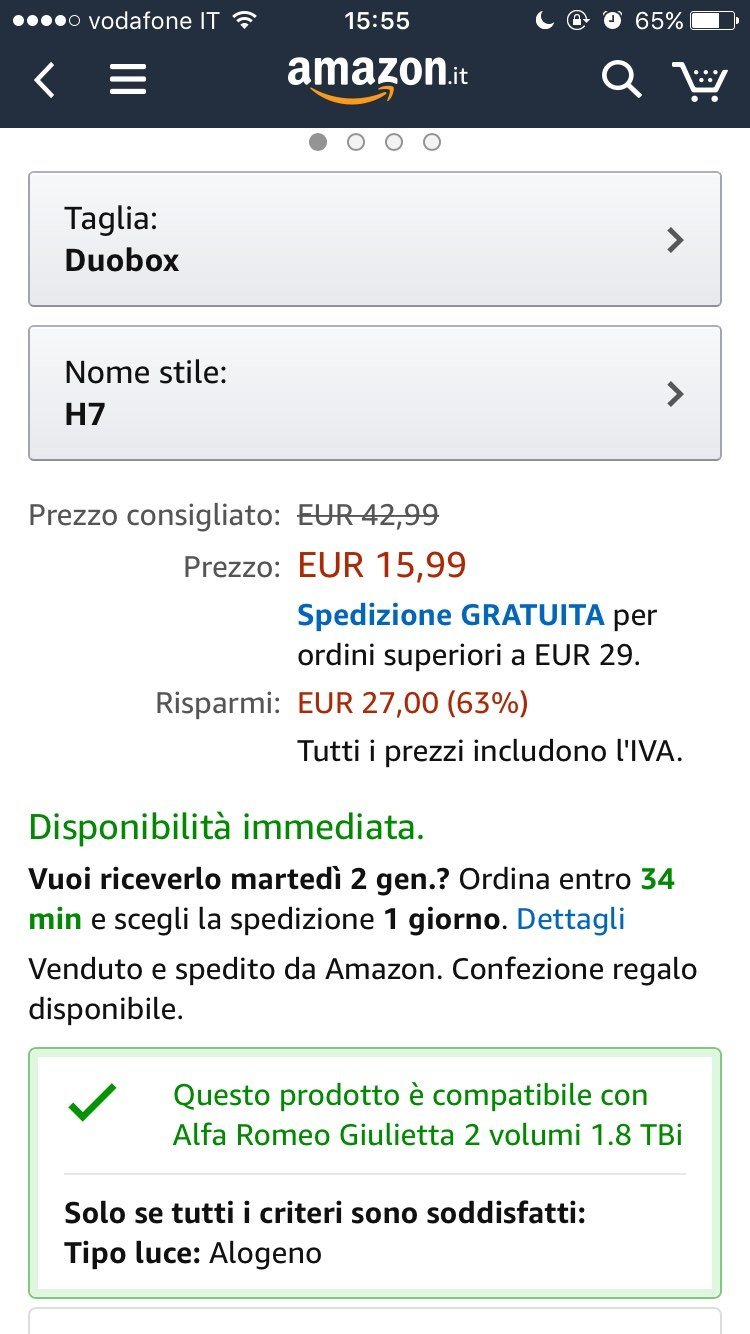Open the Spedizione GRATUITA link
The image size is (750, 1334).
coord(450,614)
